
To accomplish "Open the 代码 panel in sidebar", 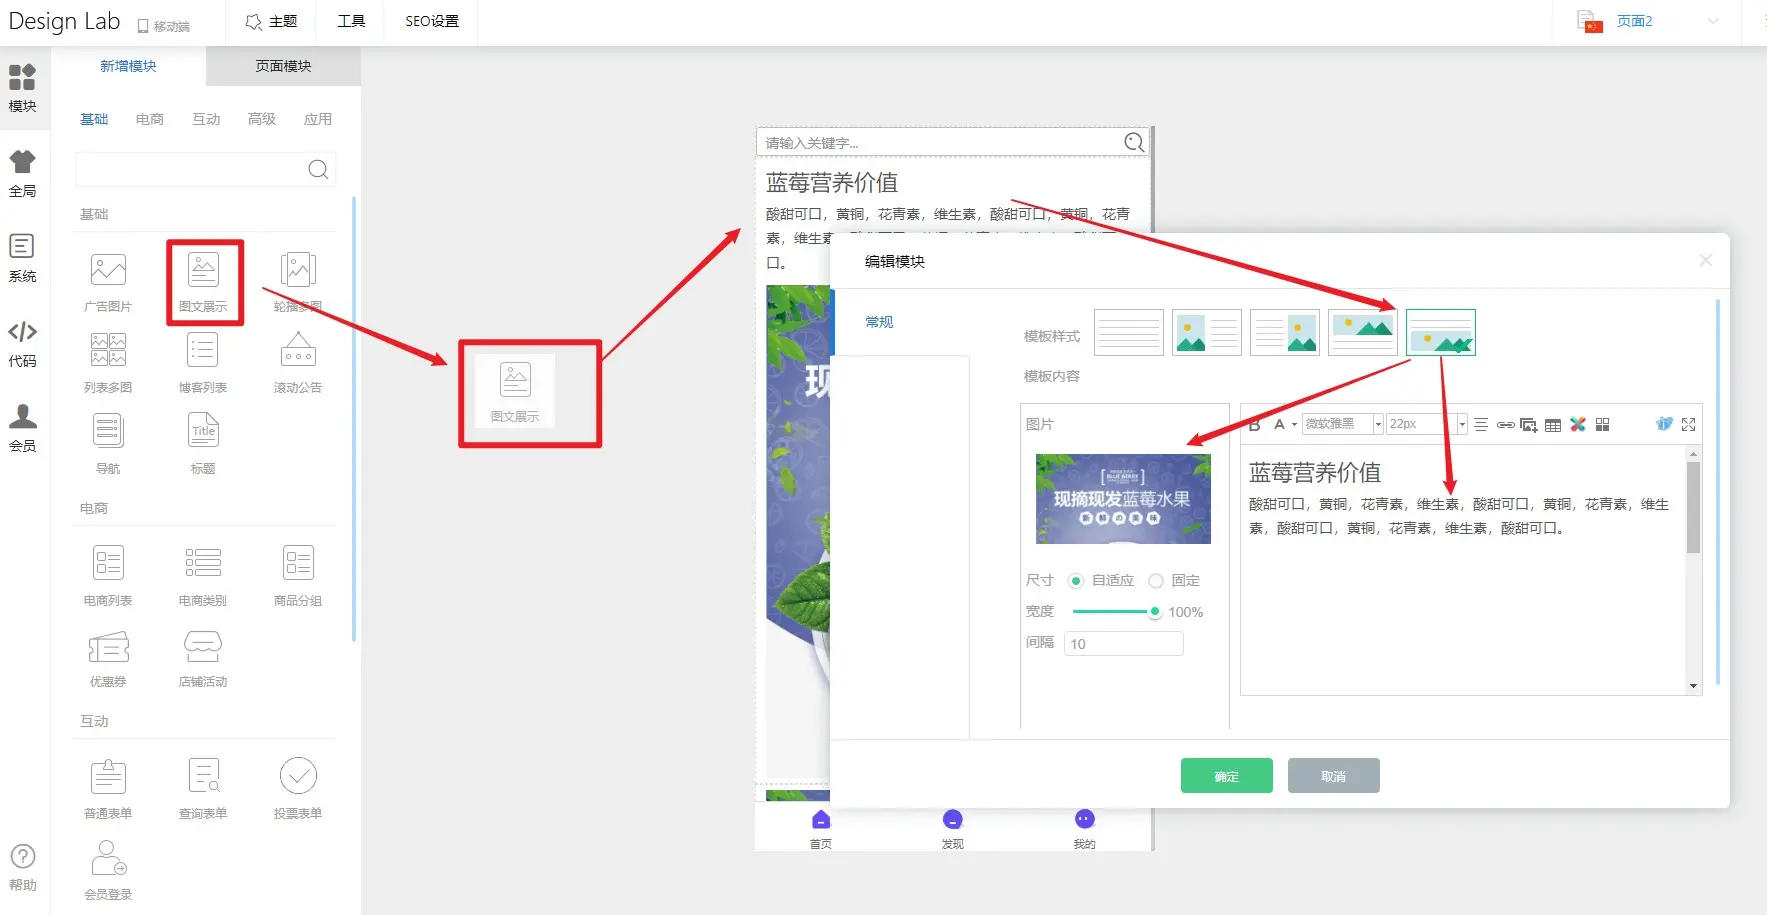I will pos(22,343).
